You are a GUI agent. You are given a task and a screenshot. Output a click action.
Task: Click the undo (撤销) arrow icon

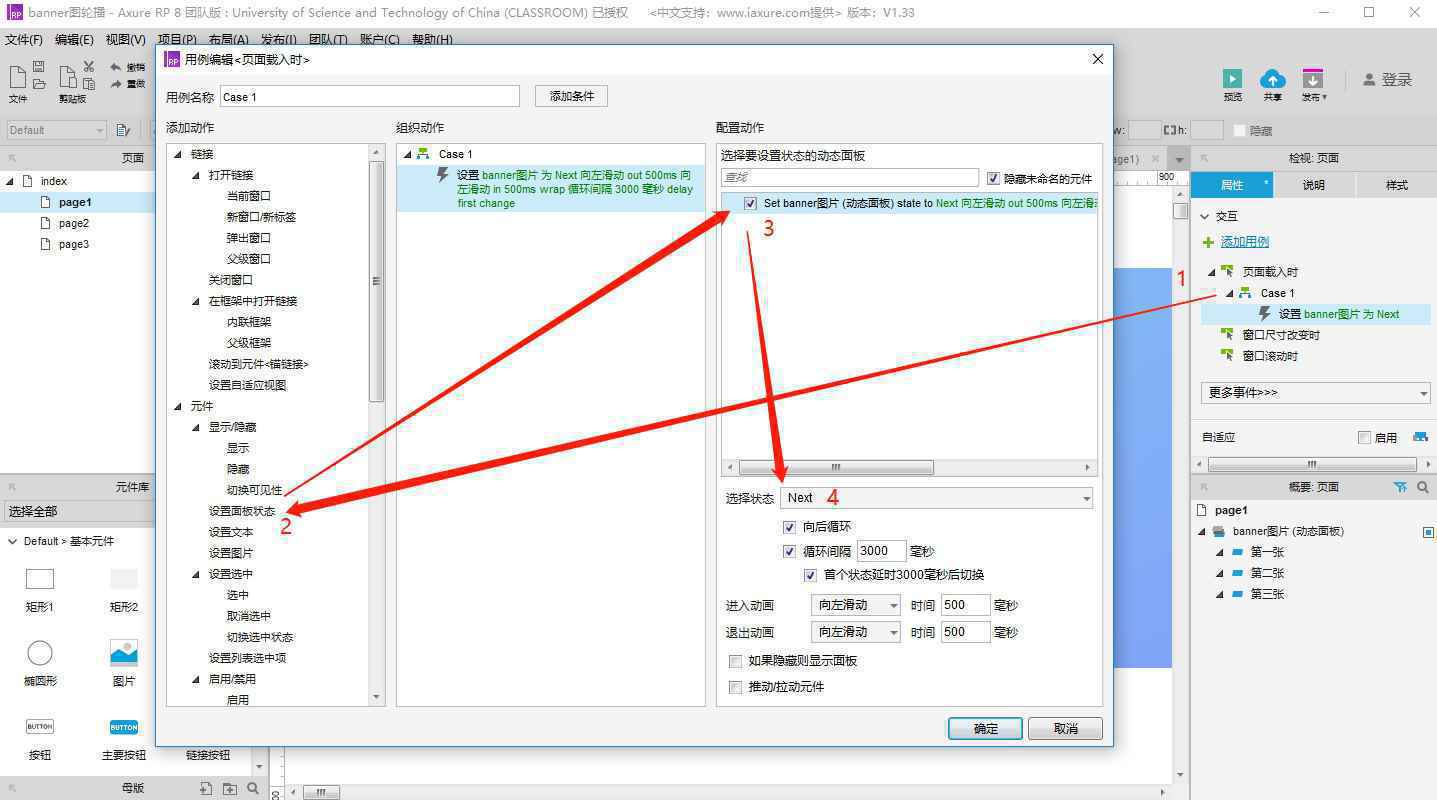[x=116, y=67]
